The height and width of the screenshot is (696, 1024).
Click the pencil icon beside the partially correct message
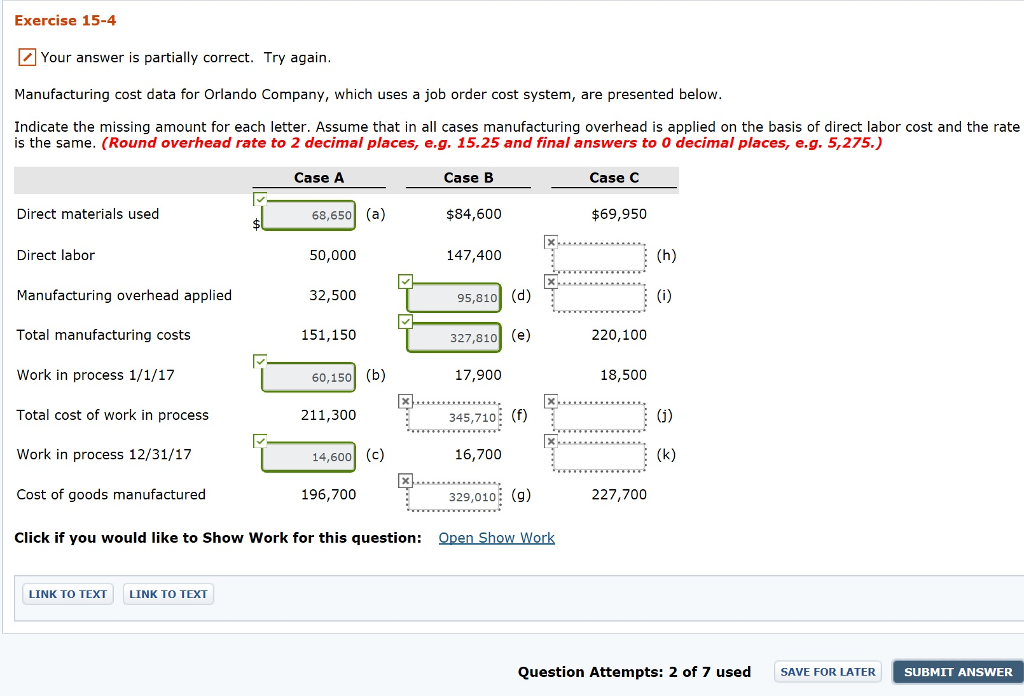pos(26,57)
